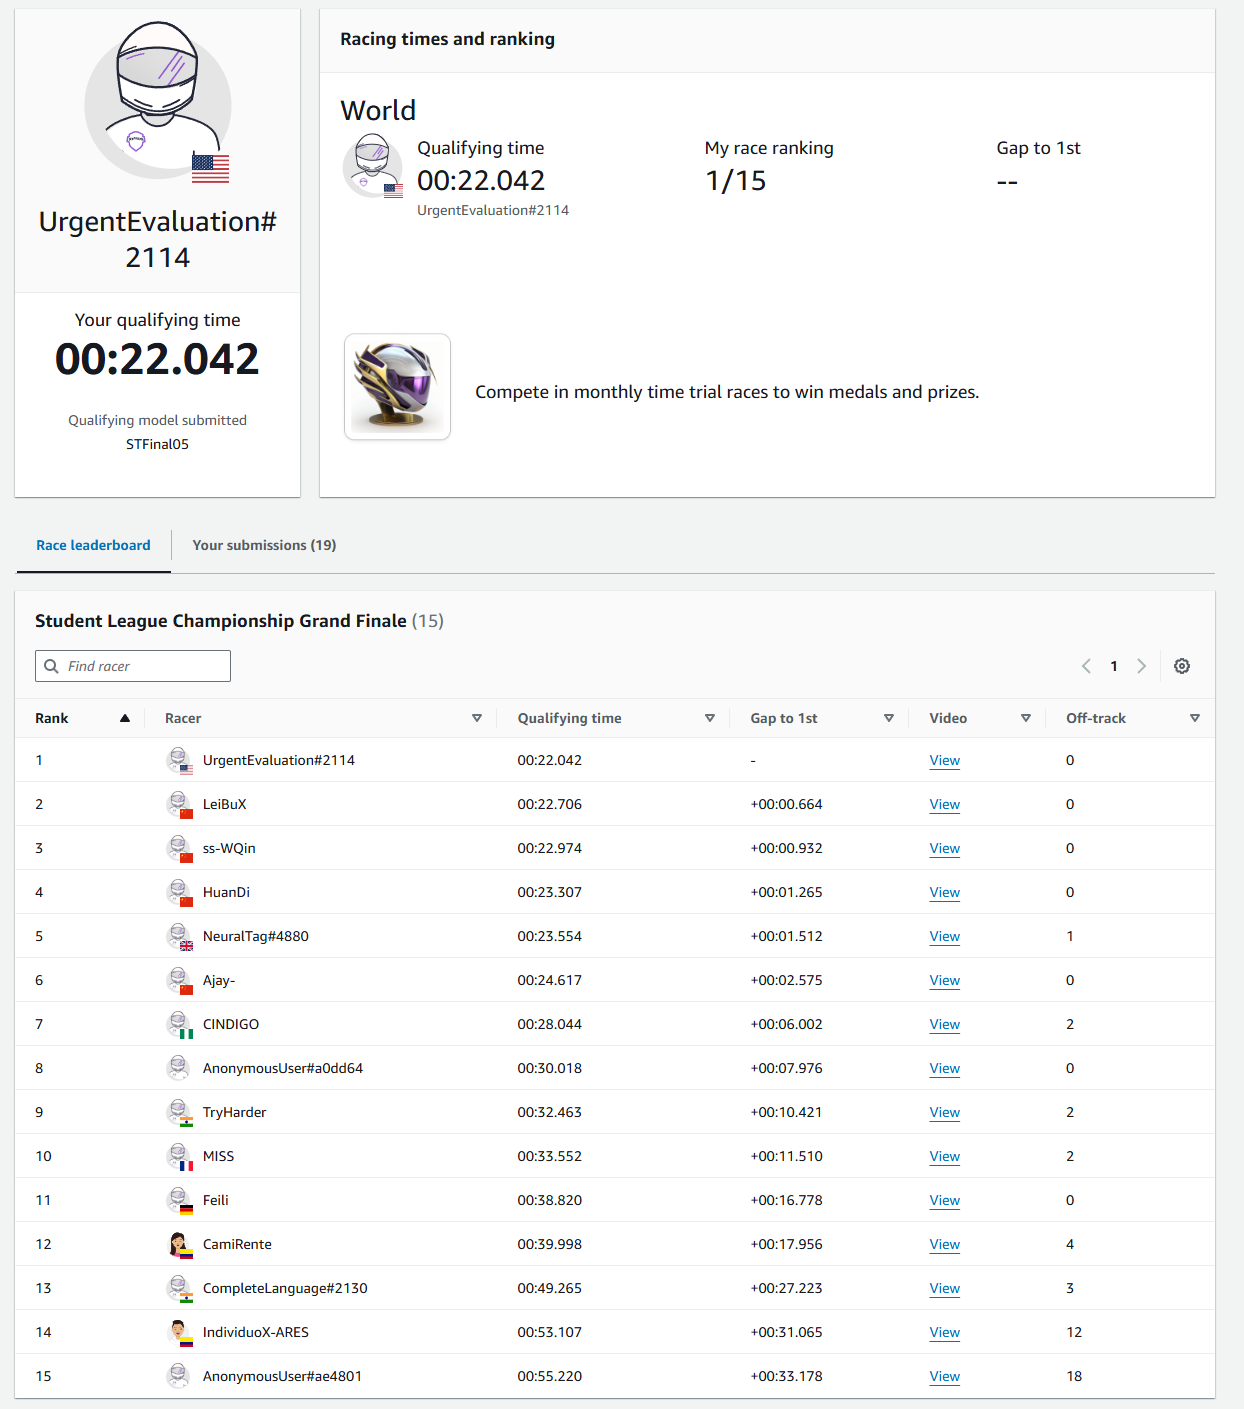
Task: Click AnonymousUser#a0dd64 avatar
Action: click(179, 1068)
